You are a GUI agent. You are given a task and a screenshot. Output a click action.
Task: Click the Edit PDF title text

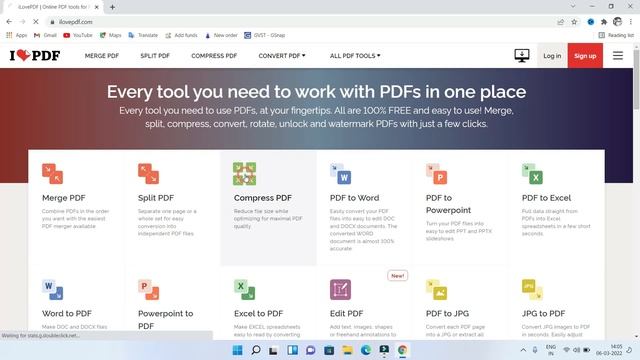click(346, 313)
